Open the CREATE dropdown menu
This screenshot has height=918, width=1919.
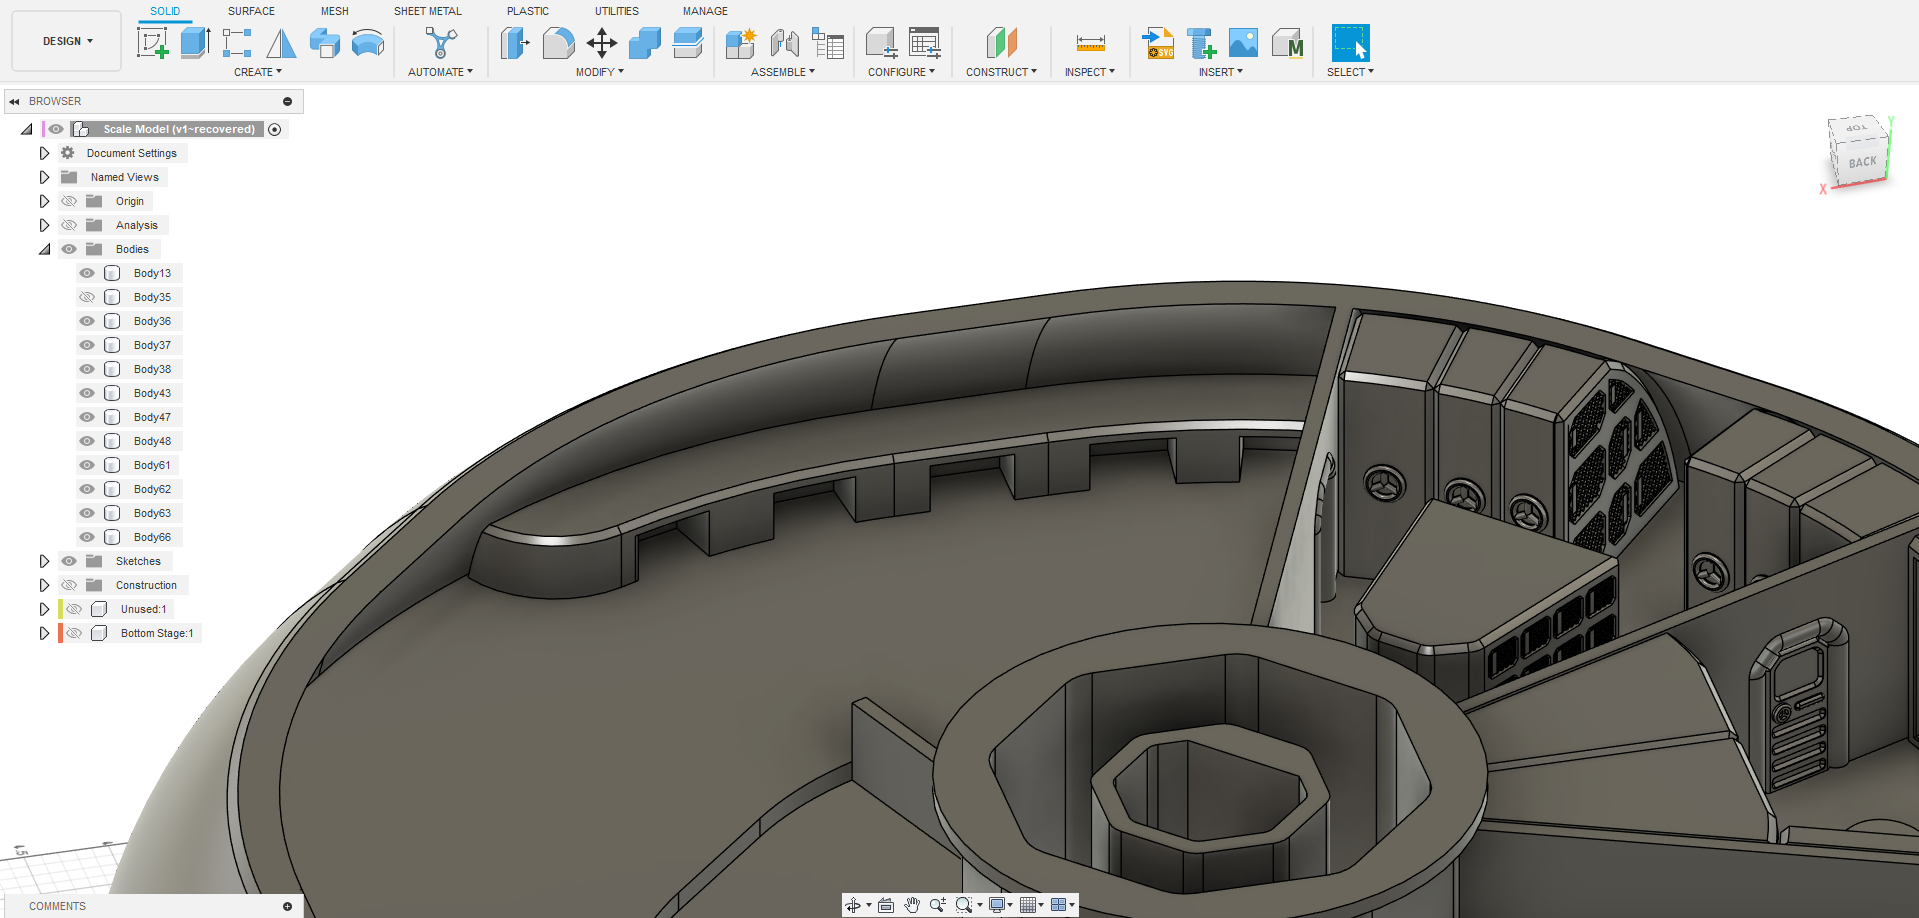tap(258, 72)
